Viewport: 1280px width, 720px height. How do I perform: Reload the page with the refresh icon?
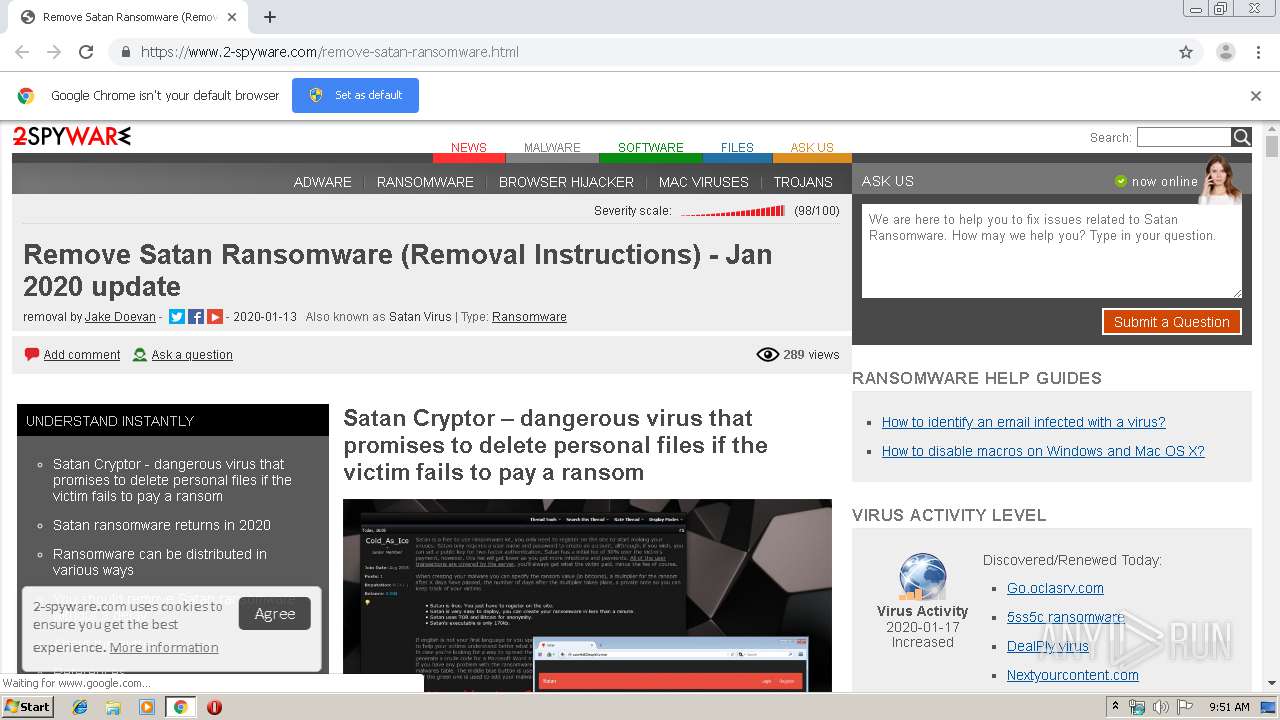coord(86,52)
